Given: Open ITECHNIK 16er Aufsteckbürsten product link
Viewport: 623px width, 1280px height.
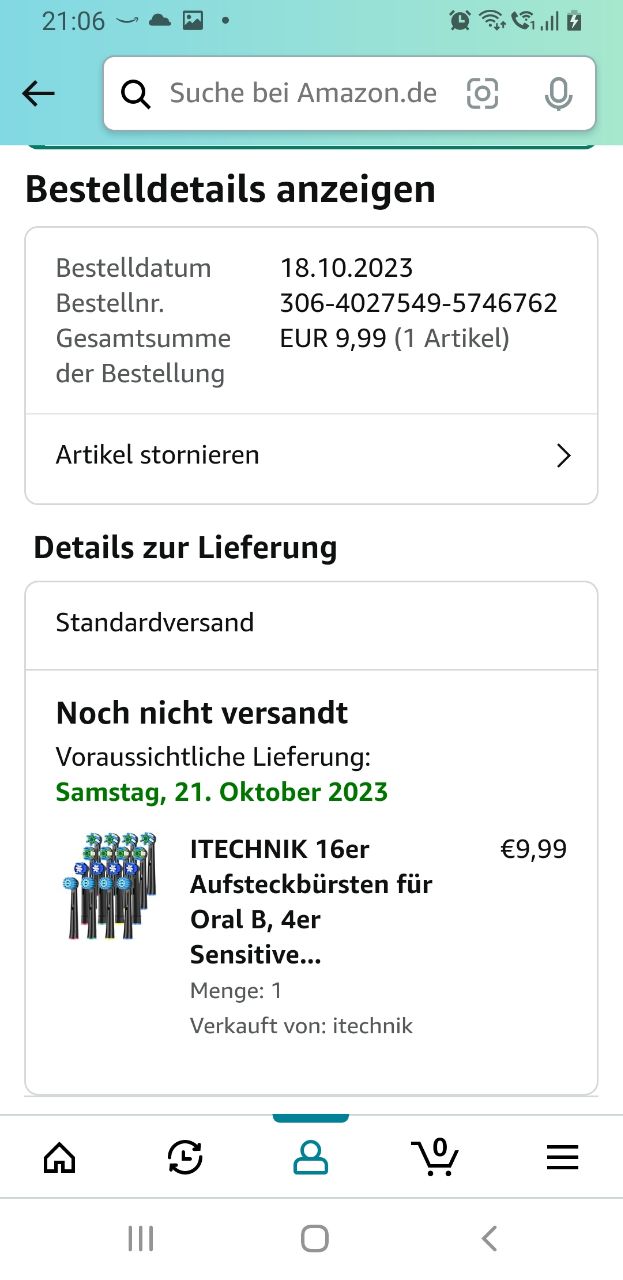Looking at the screenshot, I should click(x=310, y=902).
